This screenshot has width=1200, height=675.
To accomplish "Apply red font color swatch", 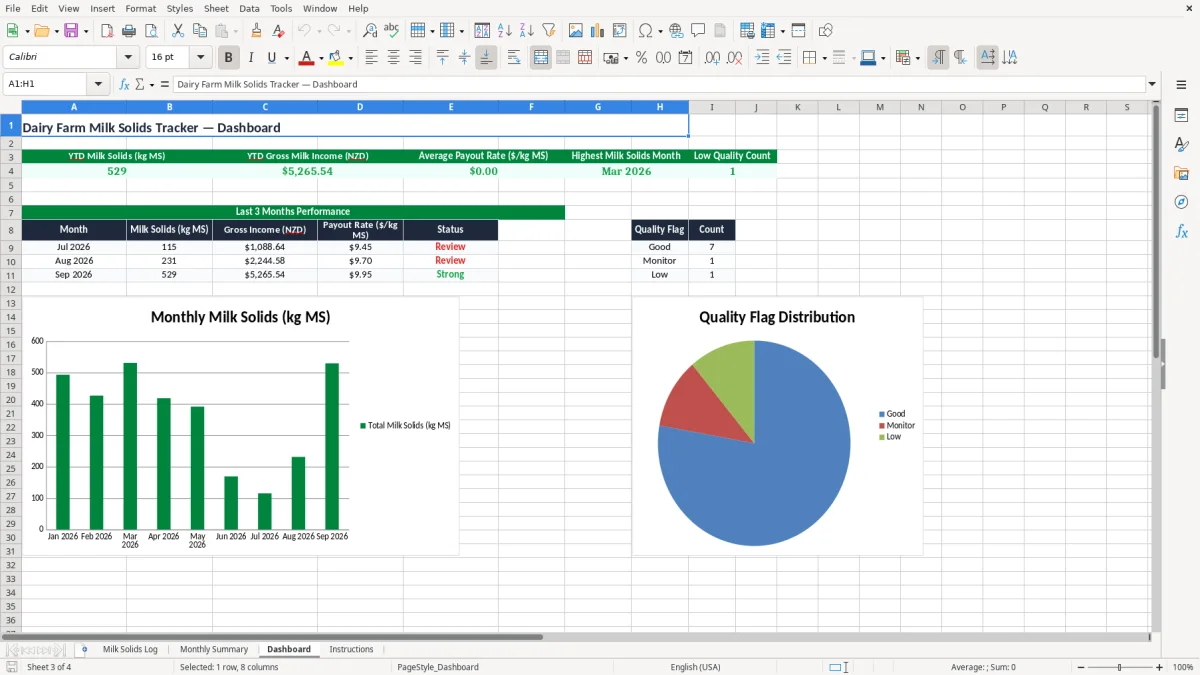I will (x=306, y=58).
